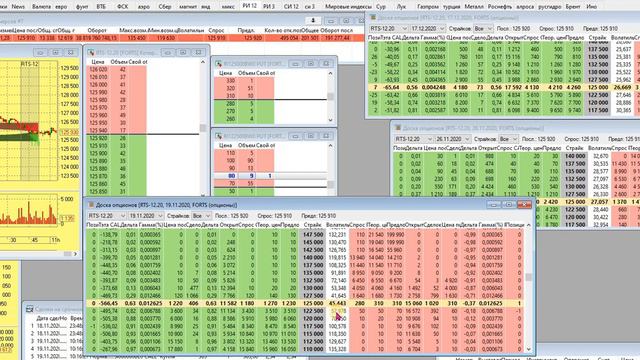Switch to the Валюта tab
The image size is (640, 360).
pyautogui.click(x=41, y=7)
